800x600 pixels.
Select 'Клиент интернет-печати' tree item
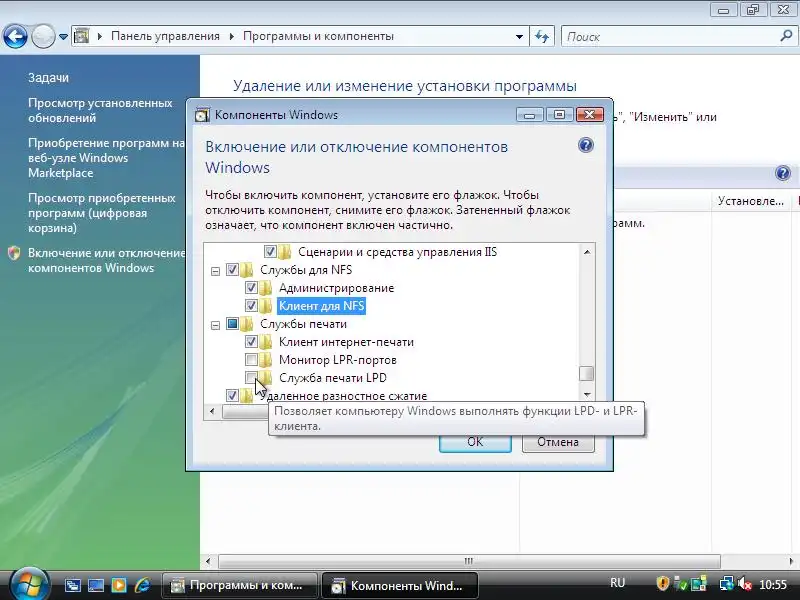tap(346, 342)
